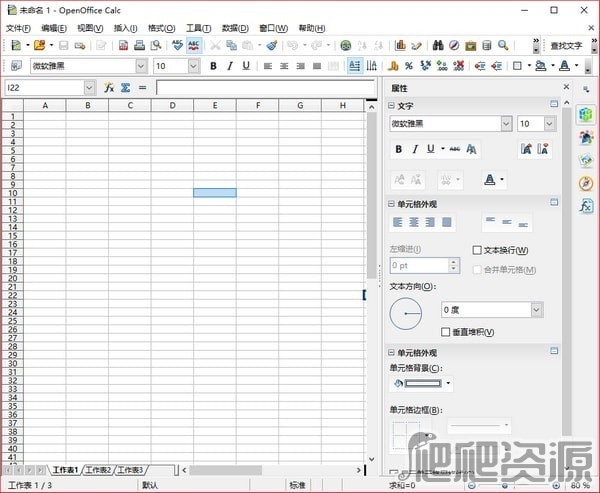Open the sidebar Gallery icon

click(x=586, y=160)
